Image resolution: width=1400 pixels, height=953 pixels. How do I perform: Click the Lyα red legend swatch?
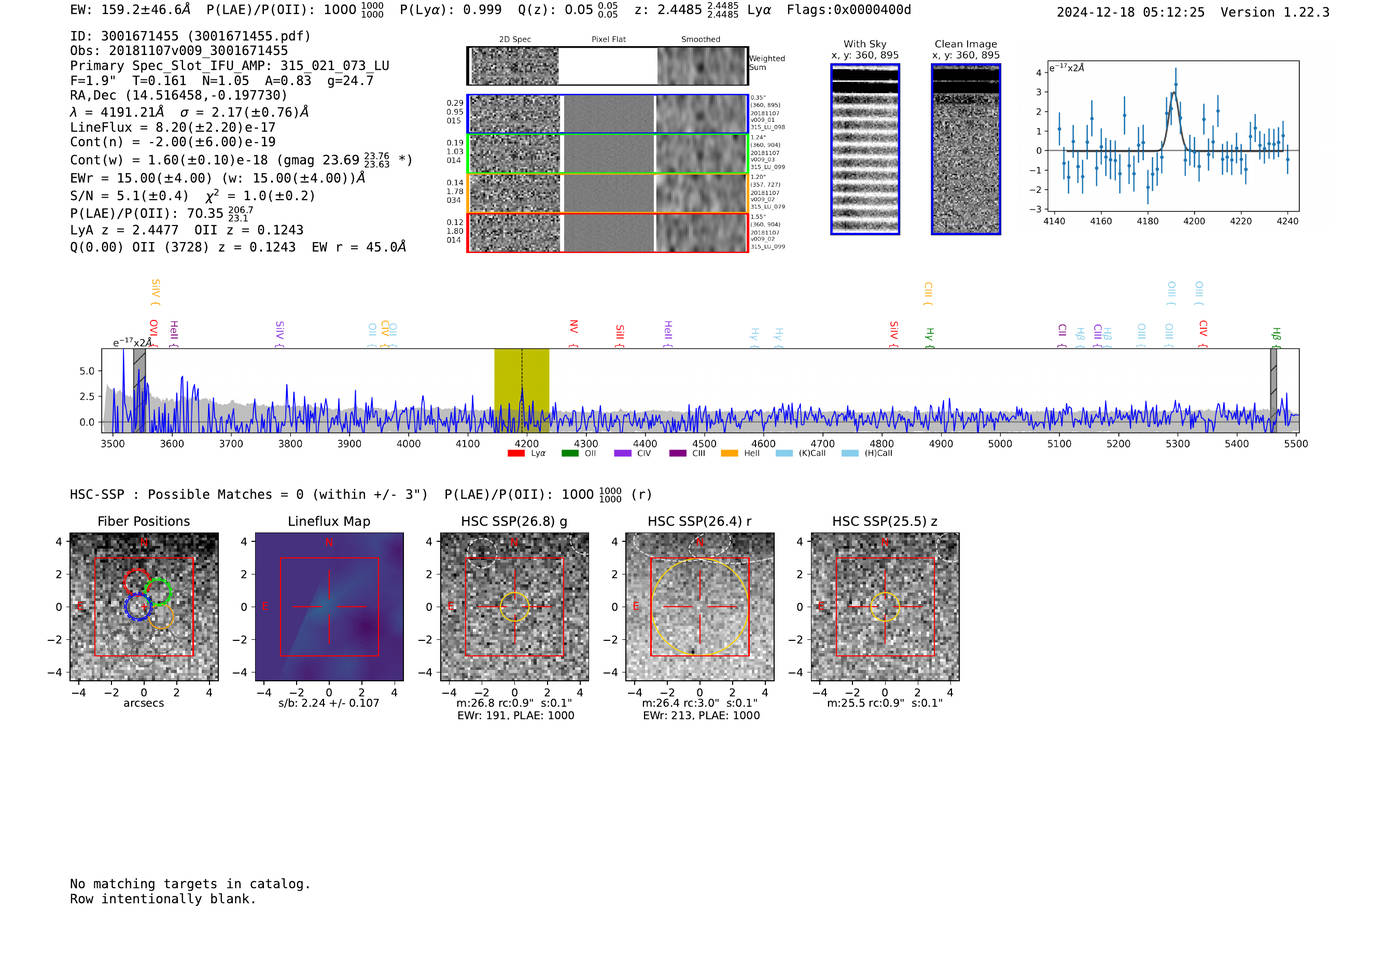click(x=516, y=454)
